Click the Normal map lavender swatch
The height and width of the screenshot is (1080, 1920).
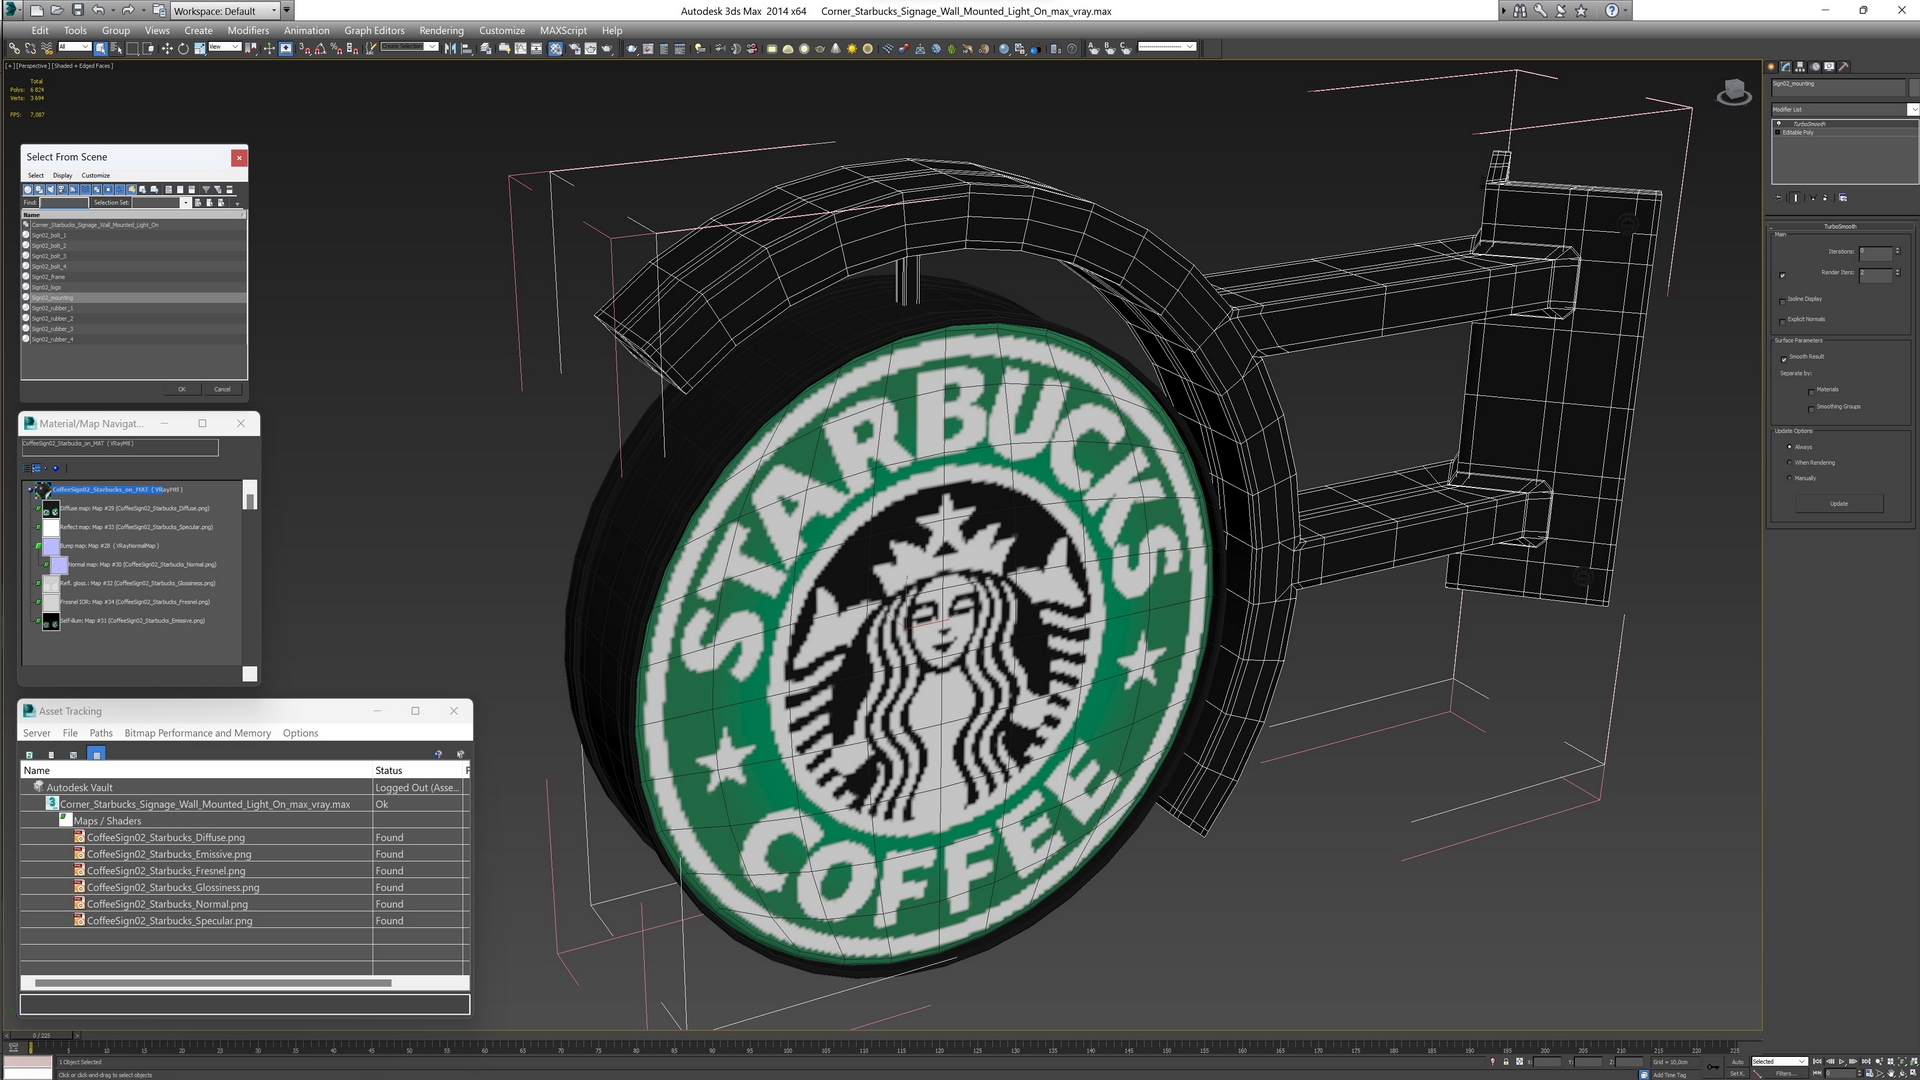(x=59, y=565)
